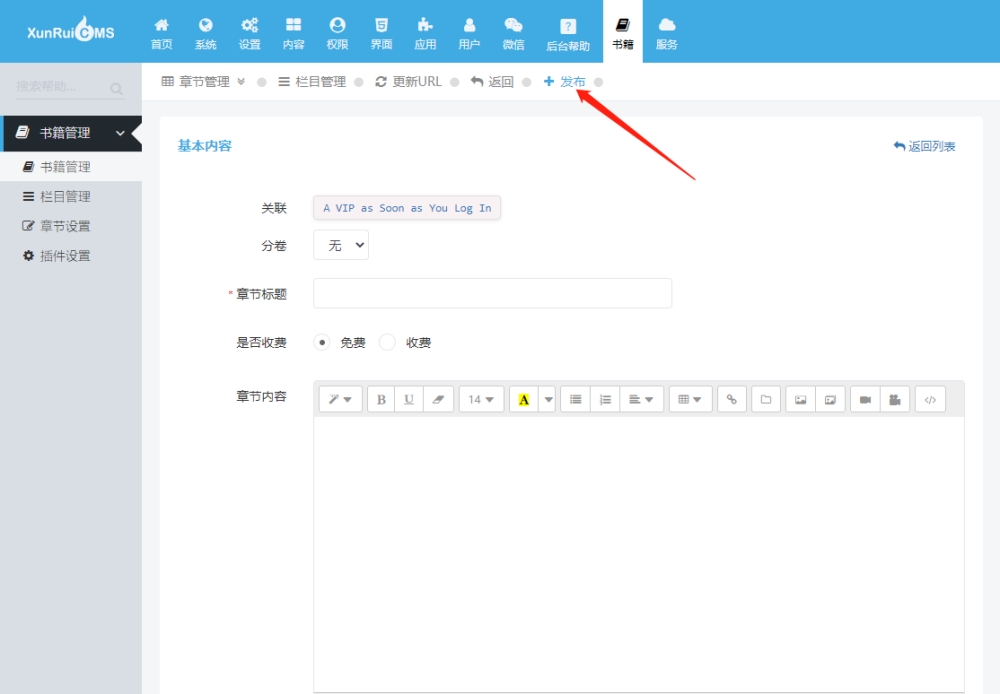Click into the 章节内容 editor area
This screenshot has height=694, width=1000.
(638, 554)
